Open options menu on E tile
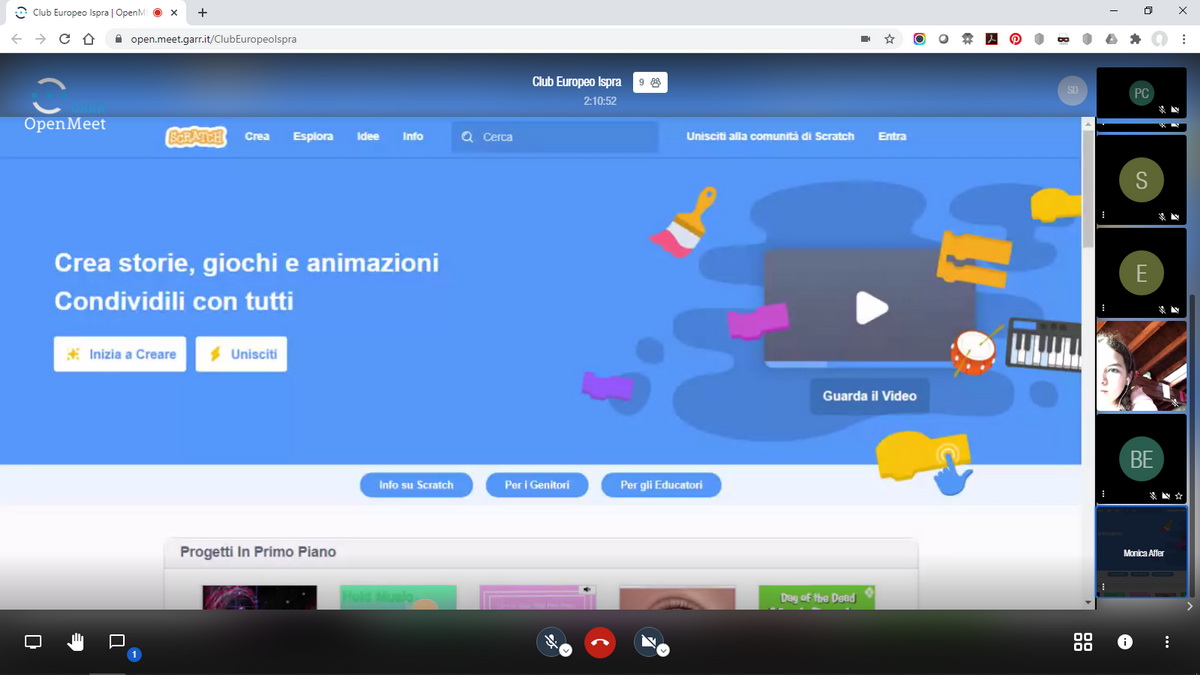 pos(1104,308)
